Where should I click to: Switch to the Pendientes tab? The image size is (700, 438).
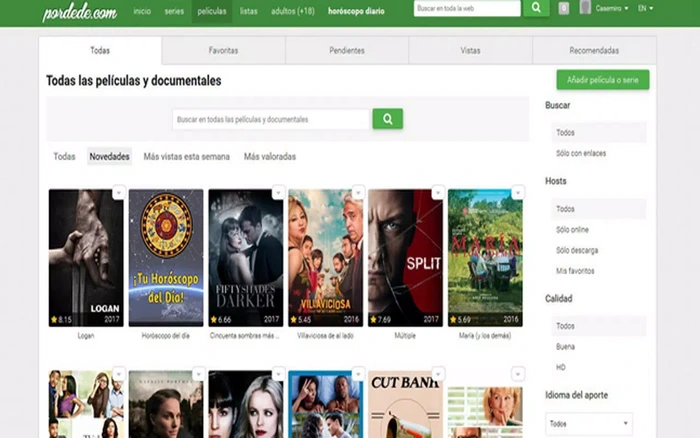[x=347, y=50]
